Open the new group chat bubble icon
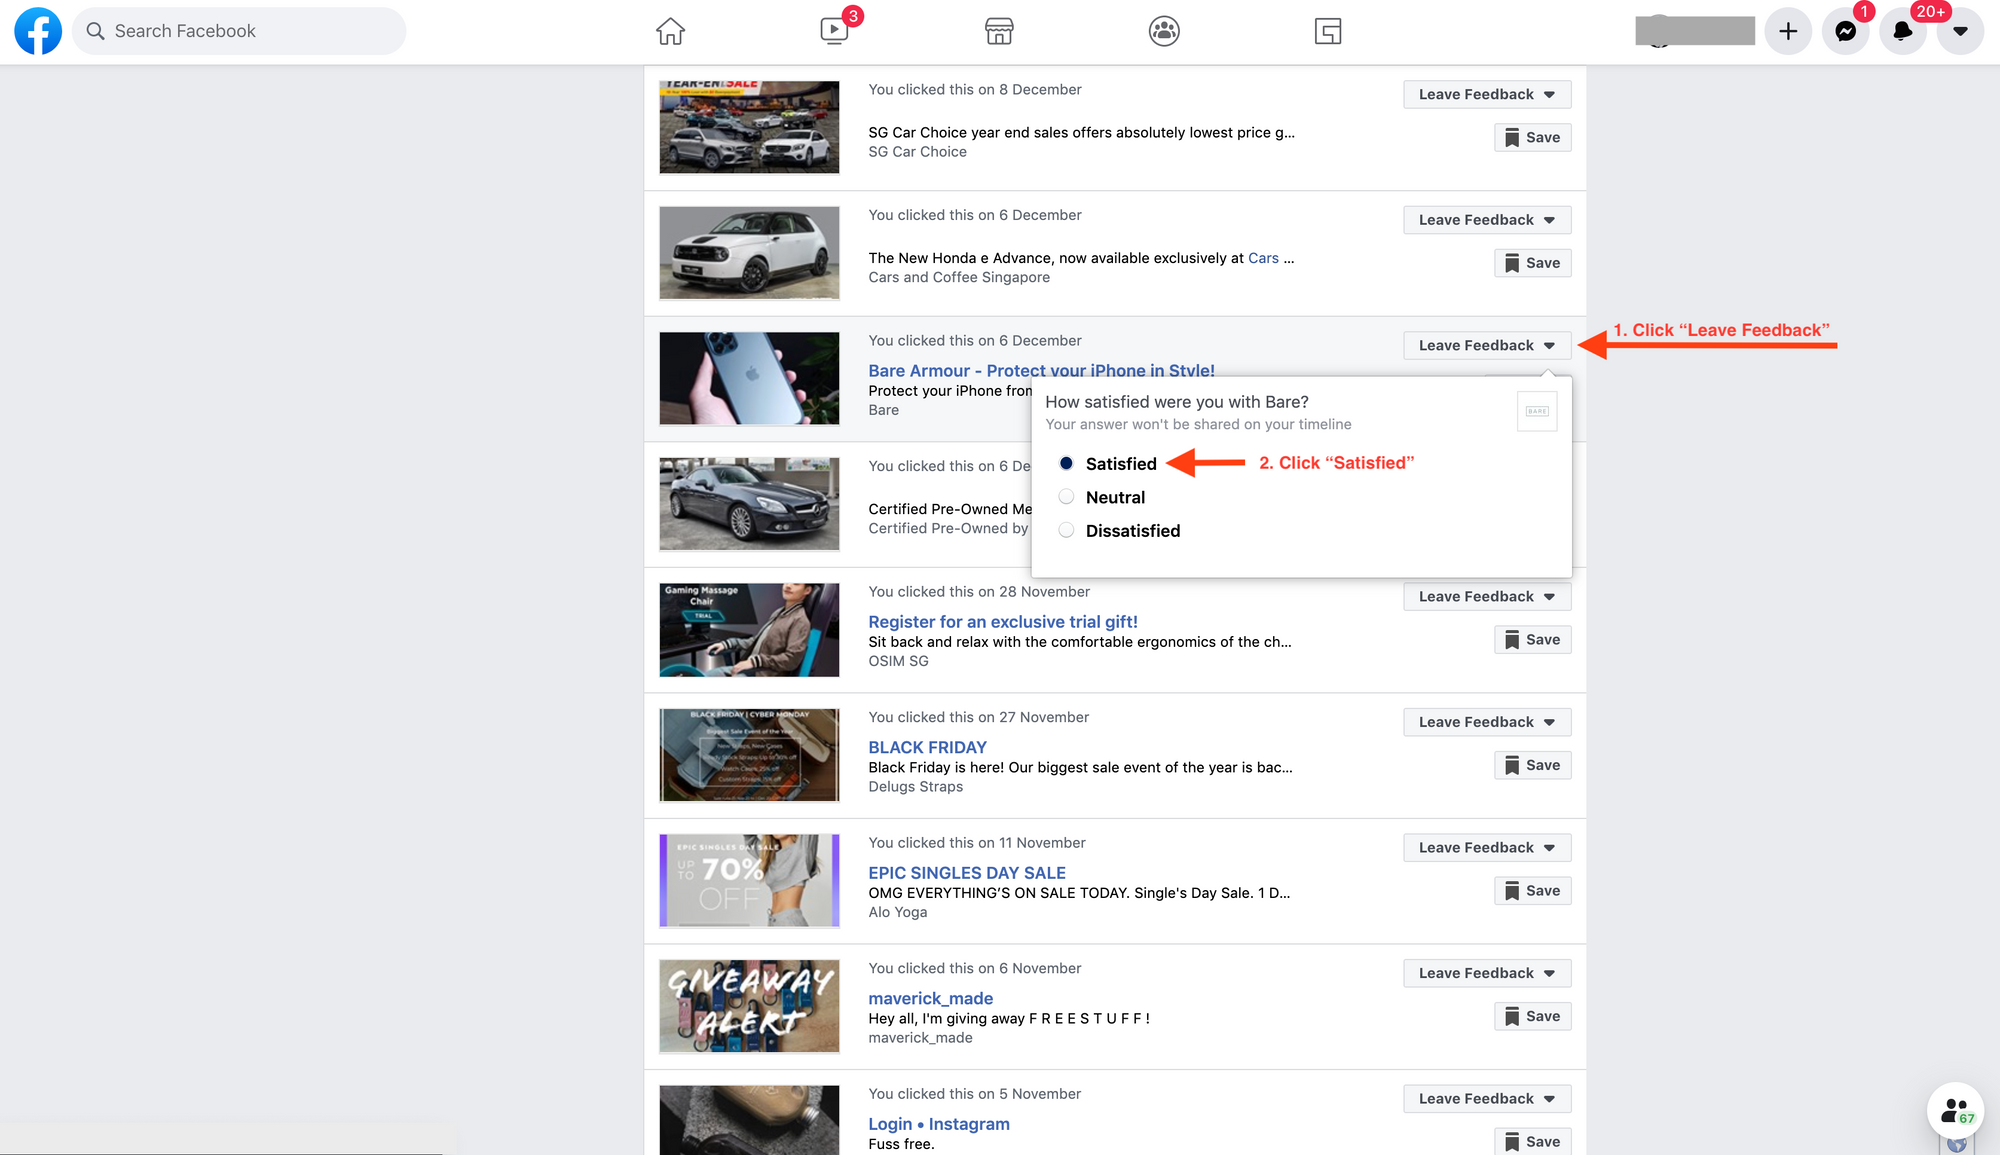The height and width of the screenshot is (1155, 2000). (x=1955, y=1110)
